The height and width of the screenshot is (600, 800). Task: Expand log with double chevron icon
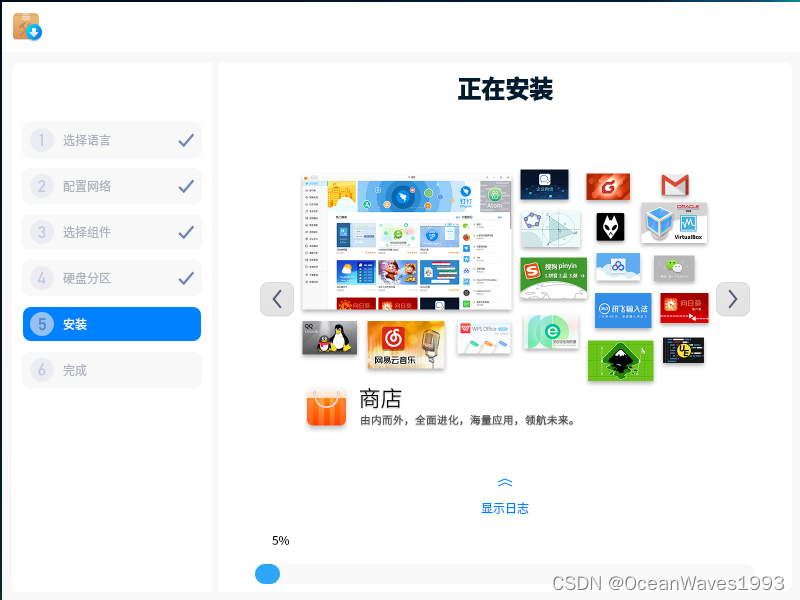(505, 483)
